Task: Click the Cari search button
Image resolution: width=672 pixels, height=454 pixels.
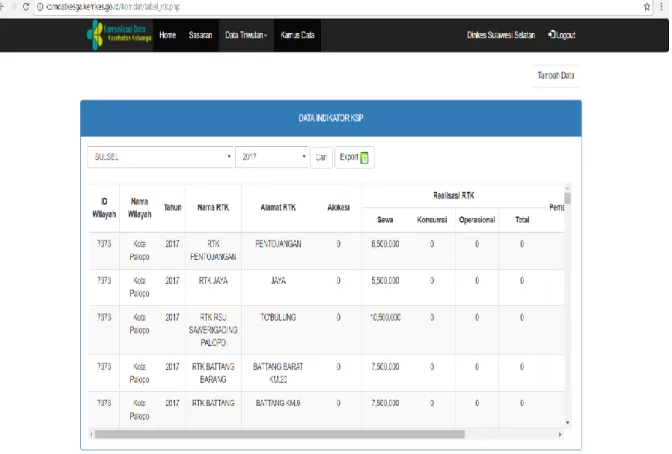Action: [321, 157]
